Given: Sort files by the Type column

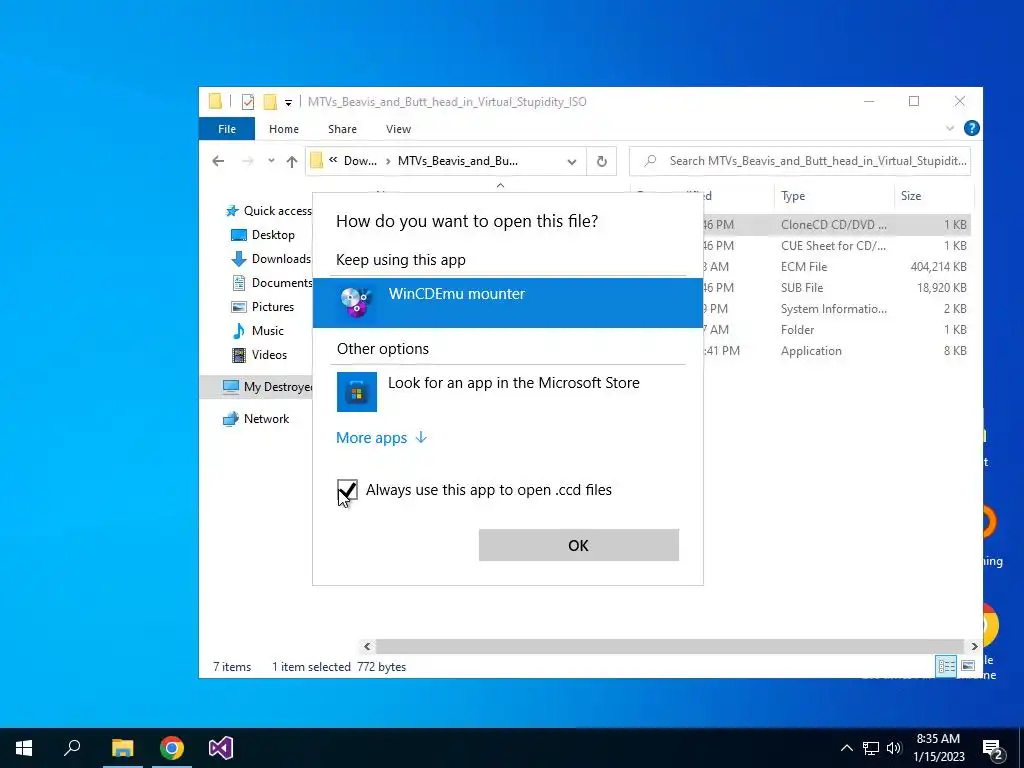Looking at the screenshot, I should point(834,196).
